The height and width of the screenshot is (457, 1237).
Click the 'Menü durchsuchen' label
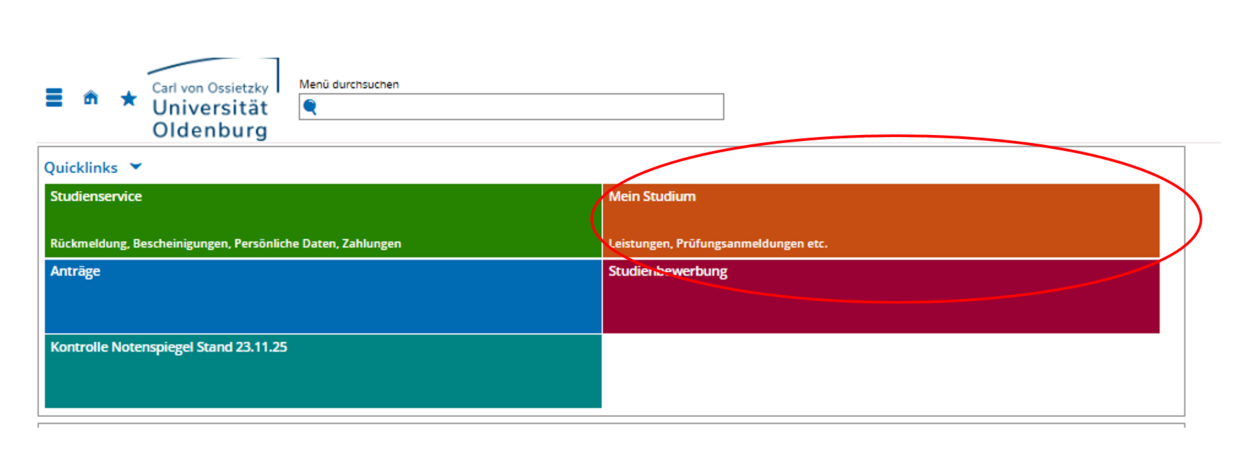tap(349, 84)
